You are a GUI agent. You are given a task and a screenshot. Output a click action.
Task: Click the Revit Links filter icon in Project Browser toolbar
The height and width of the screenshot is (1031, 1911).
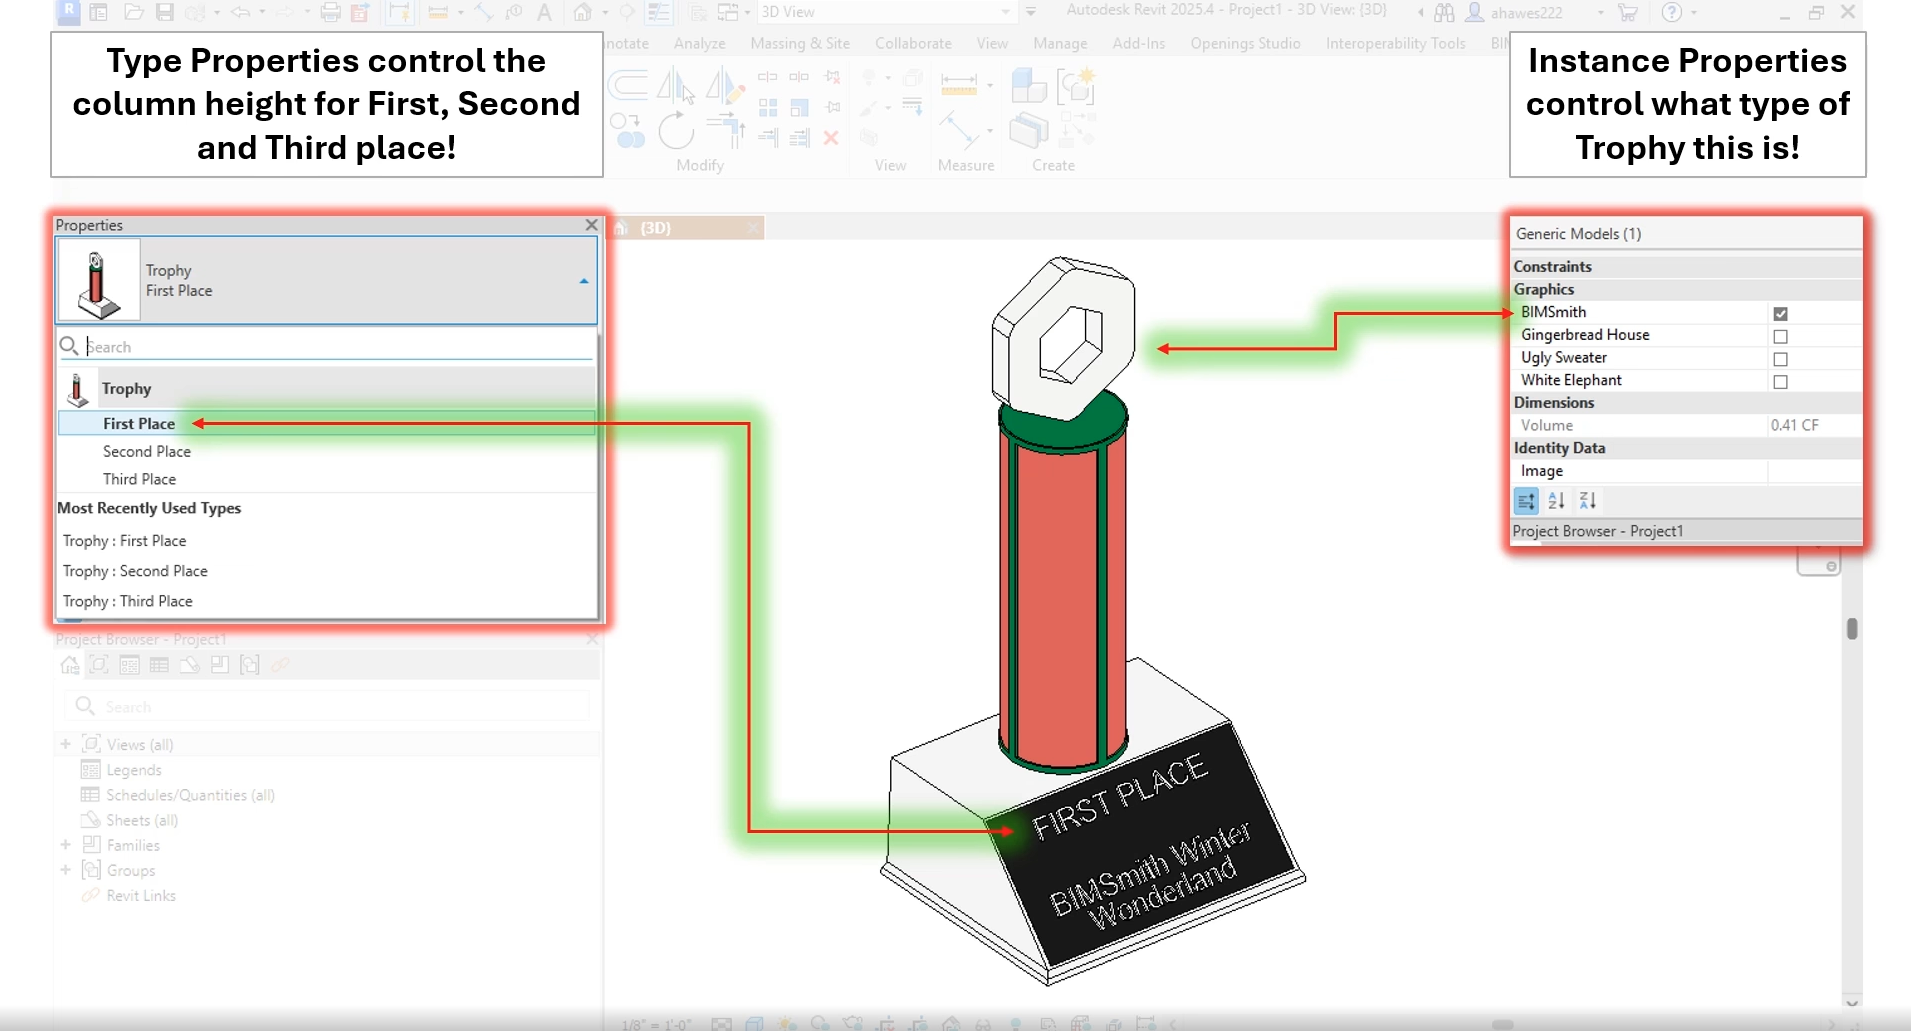pos(280,664)
